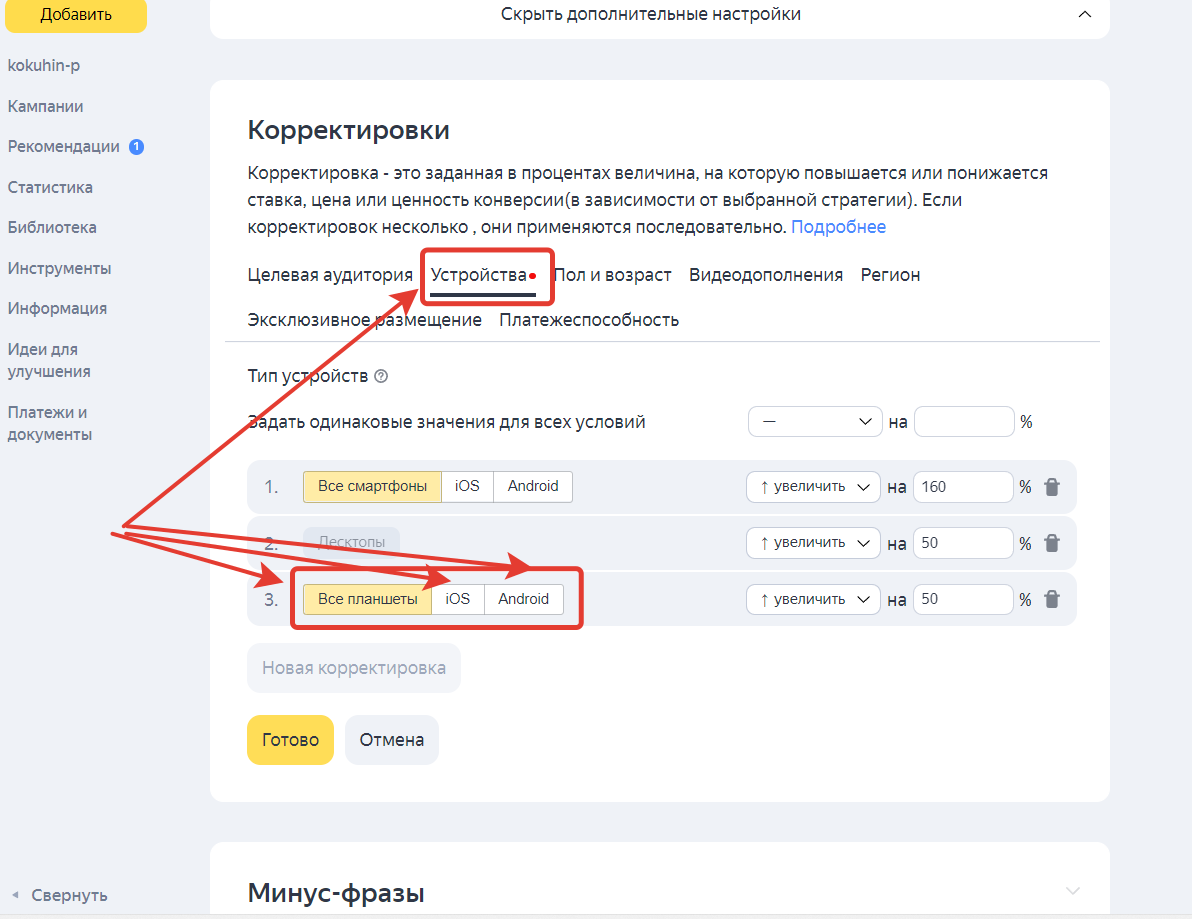Viewport: 1192px width, 919px height.
Task: Remove the Все планшеты correction with trash icon
Action: point(1051,599)
